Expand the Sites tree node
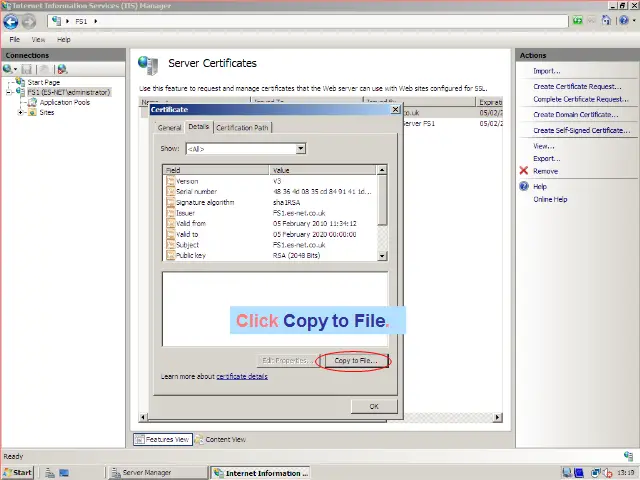The image size is (640, 480). (21, 112)
